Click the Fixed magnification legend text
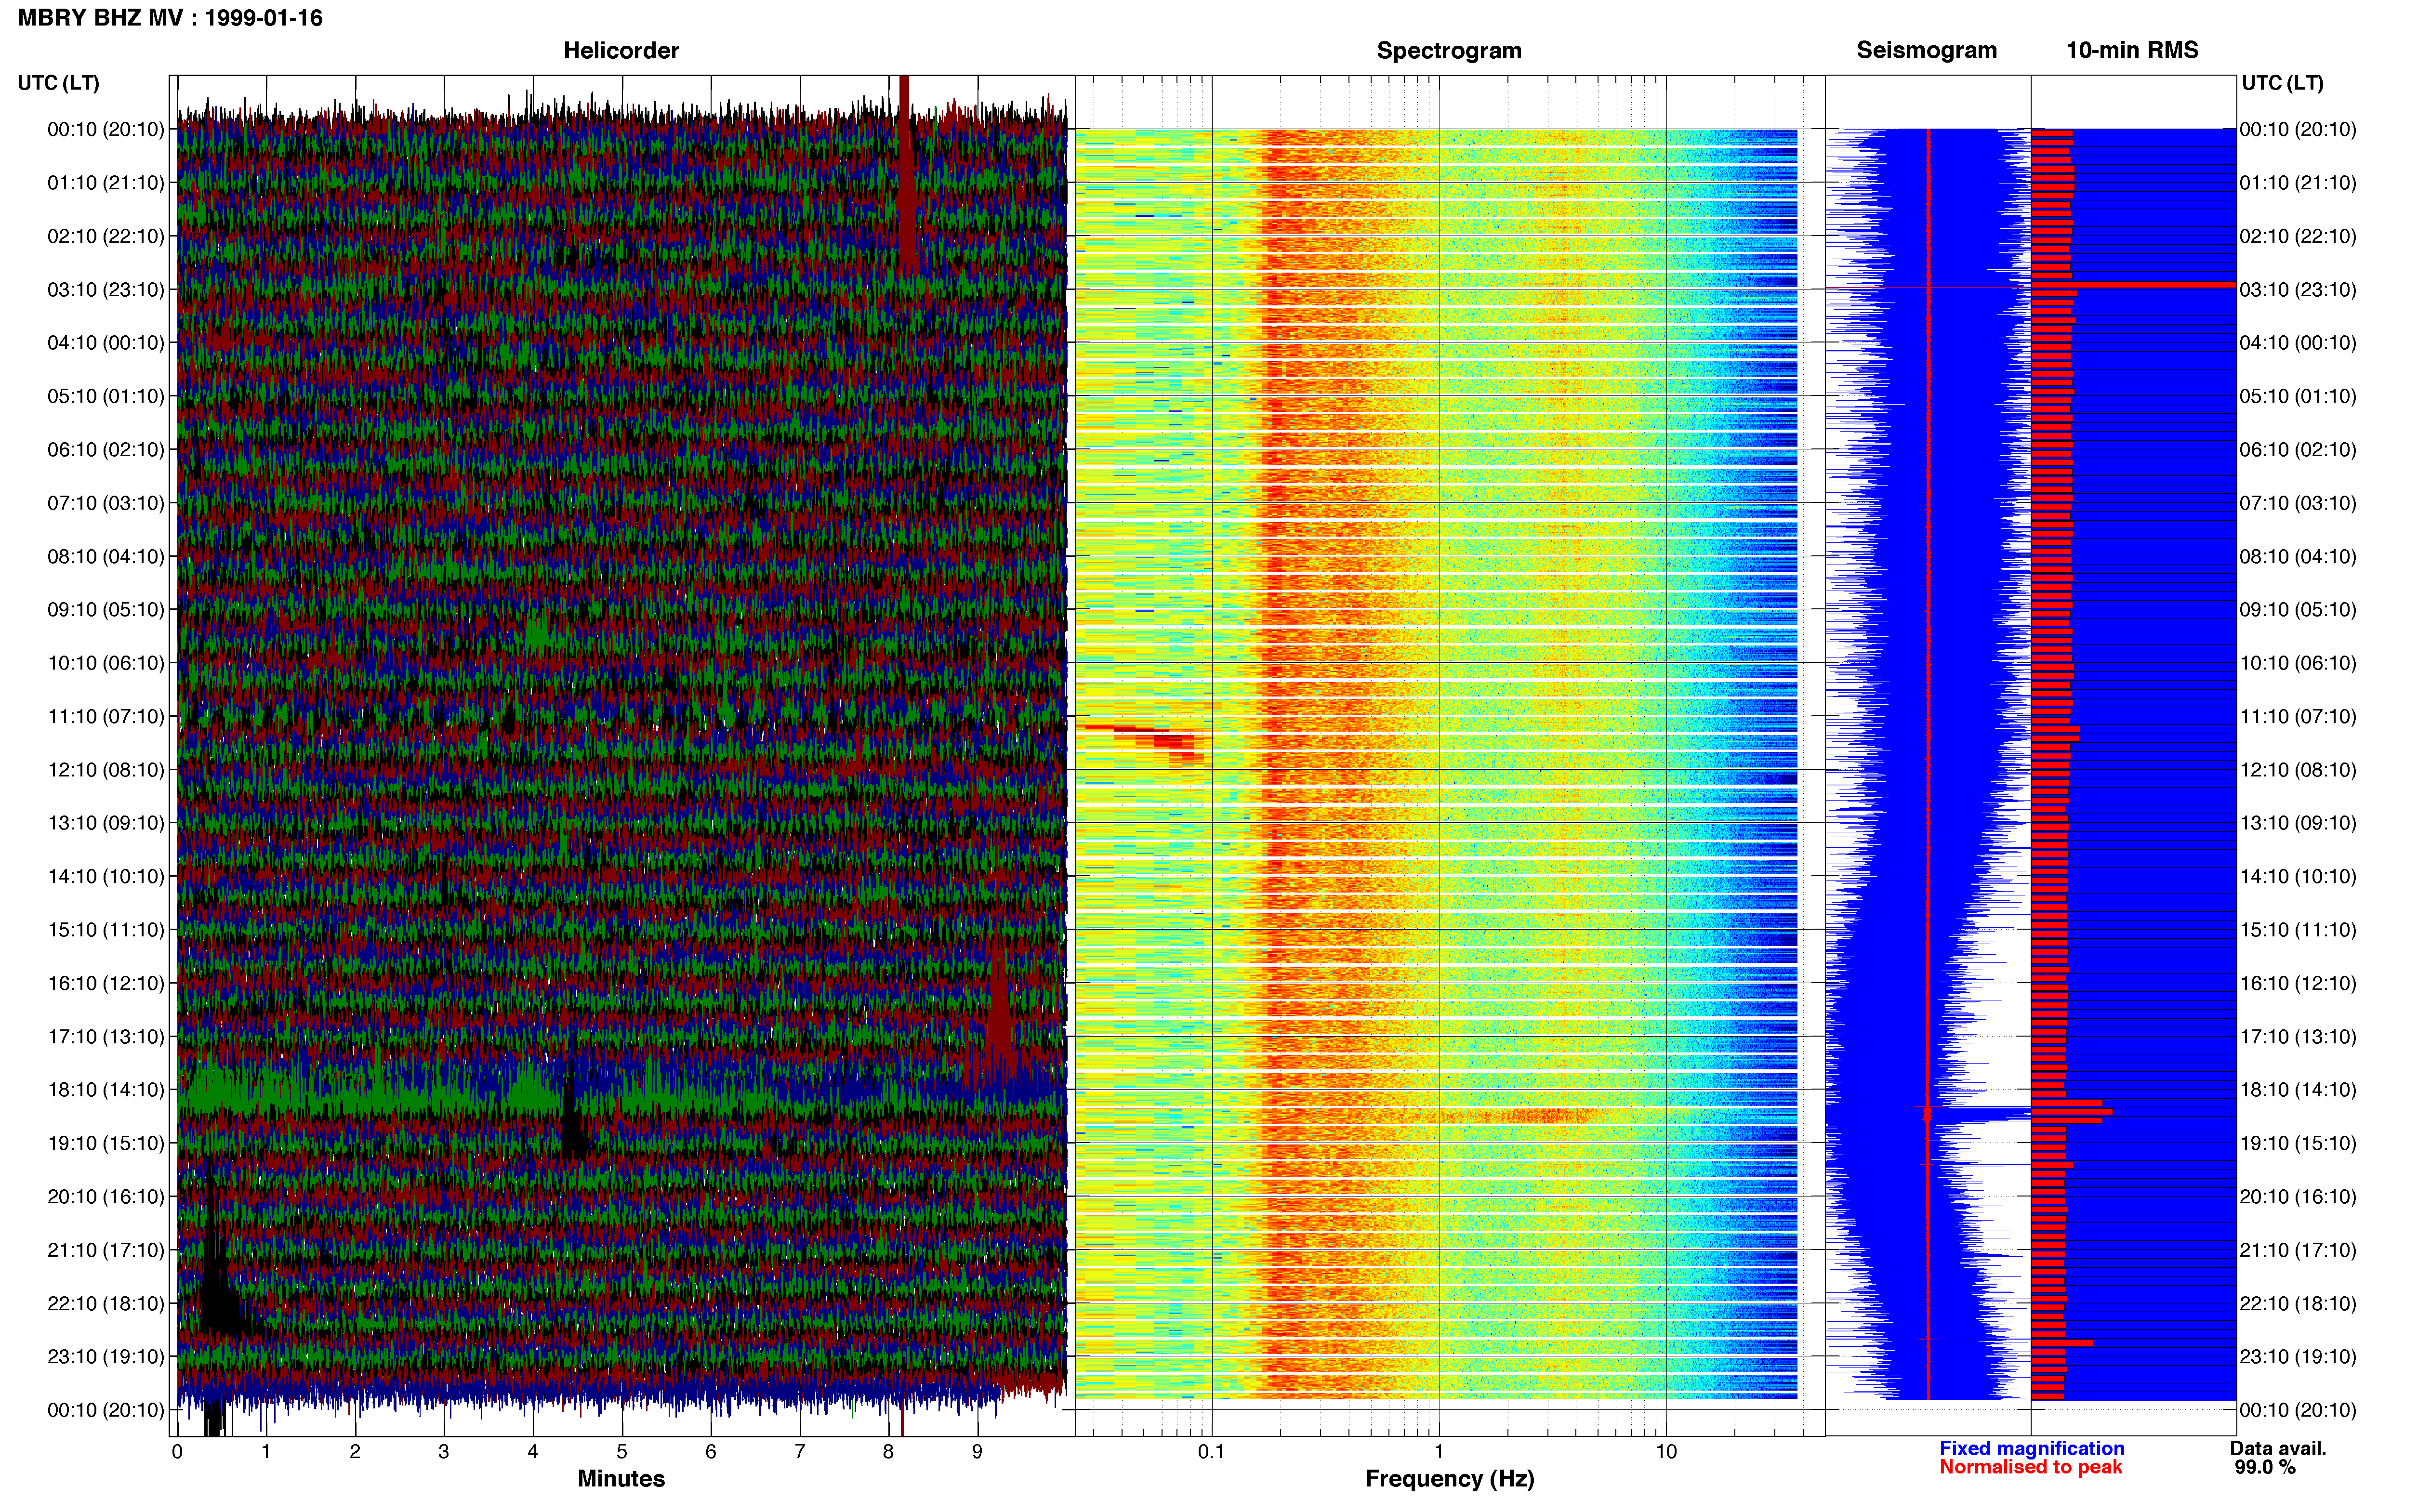This screenshot has height=1512, width=2418. click(2031, 1448)
